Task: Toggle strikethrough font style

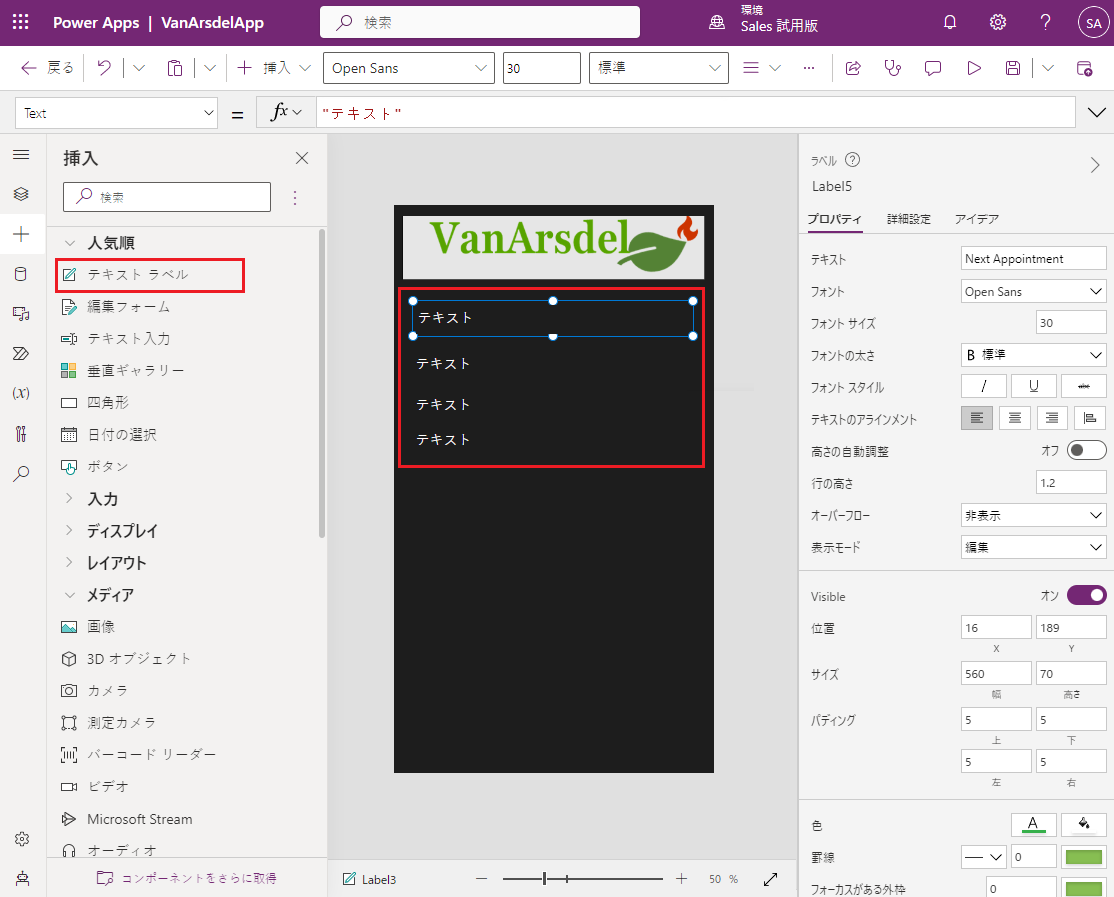Action: point(1083,386)
